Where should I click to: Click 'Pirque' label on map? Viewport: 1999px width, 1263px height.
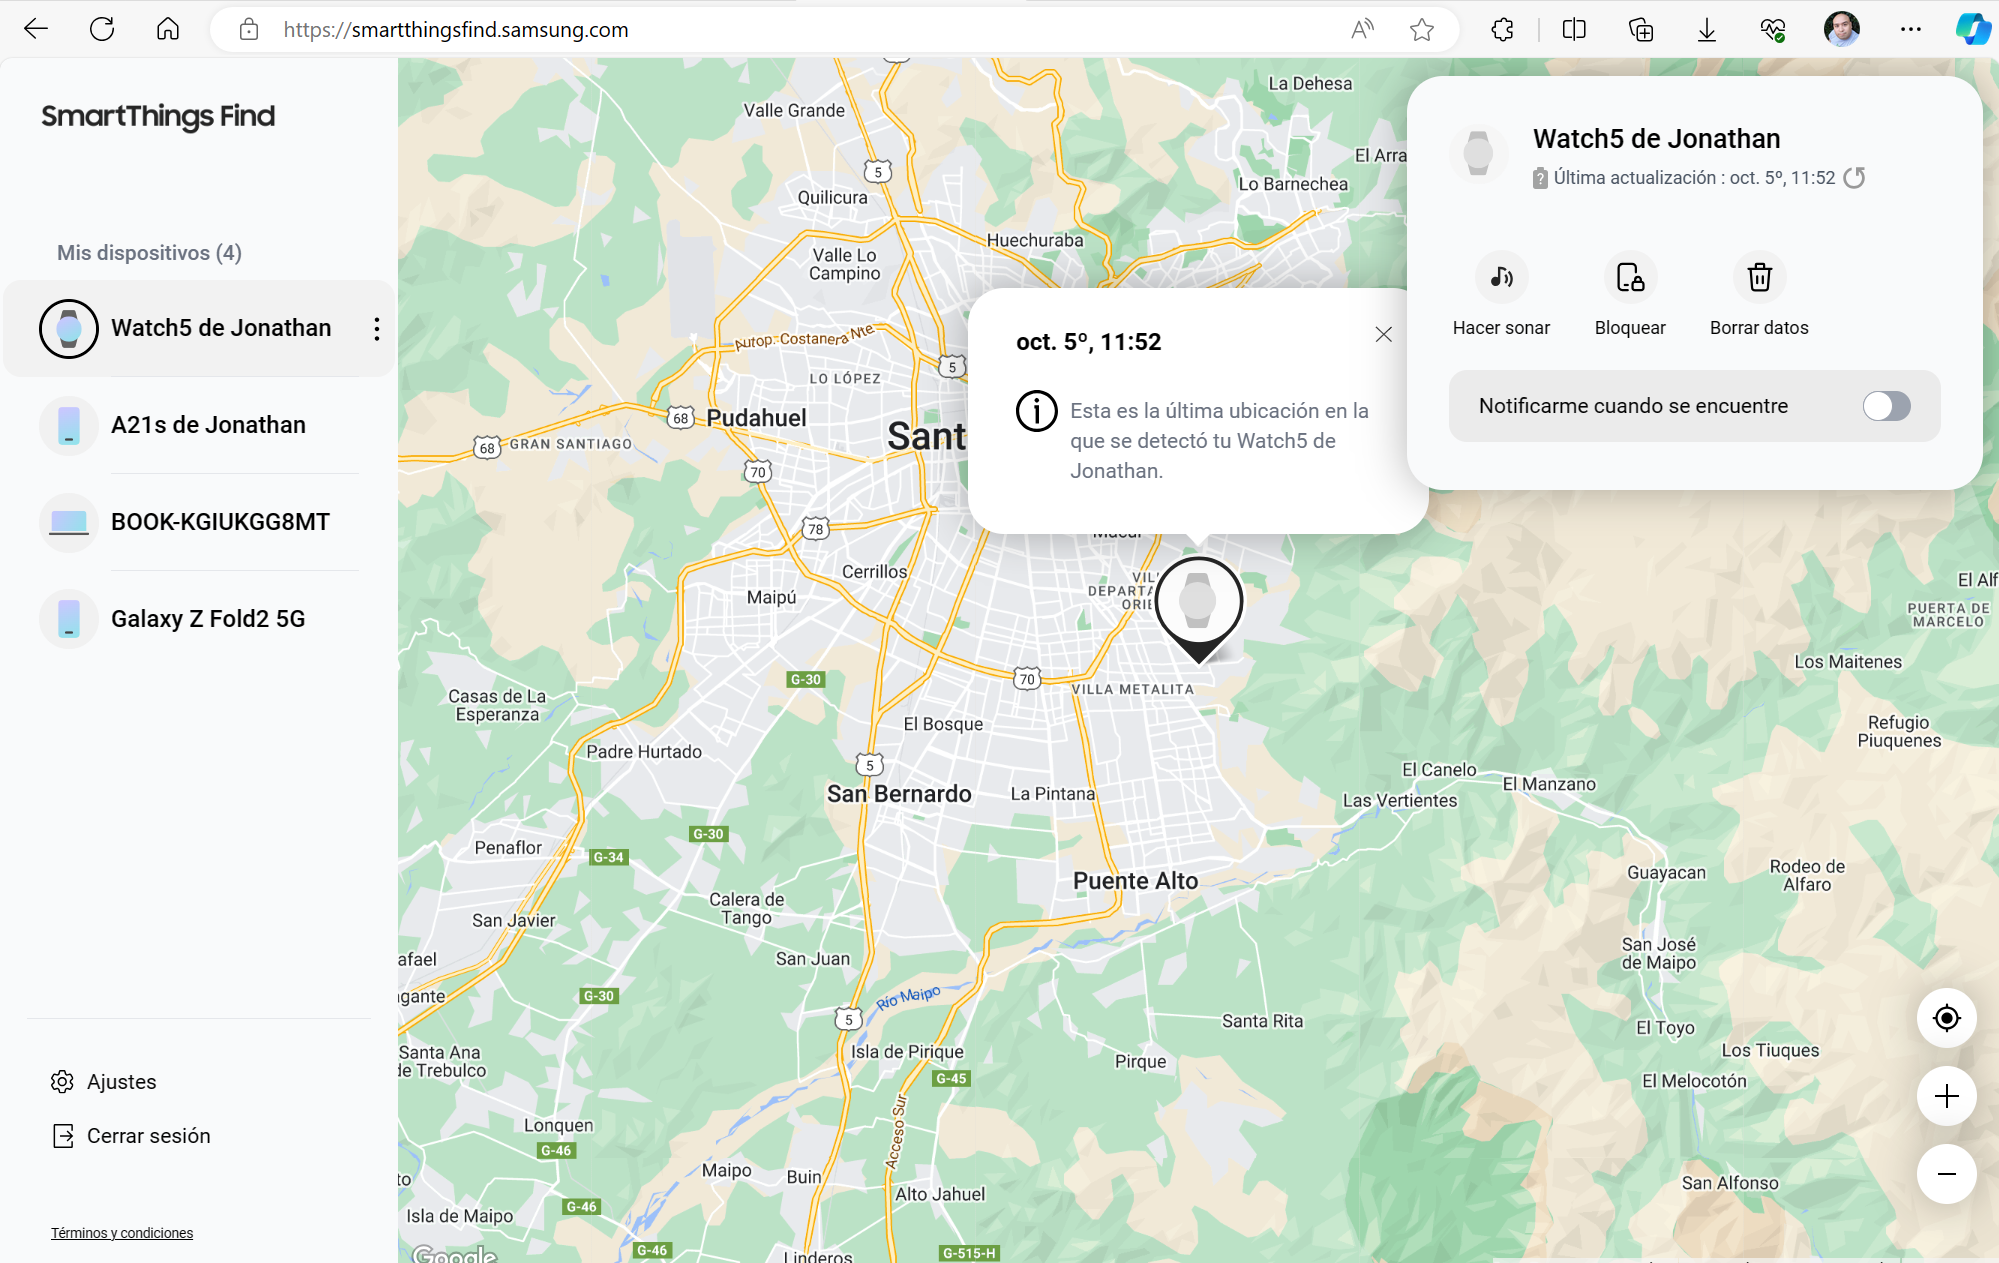(1141, 1062)
